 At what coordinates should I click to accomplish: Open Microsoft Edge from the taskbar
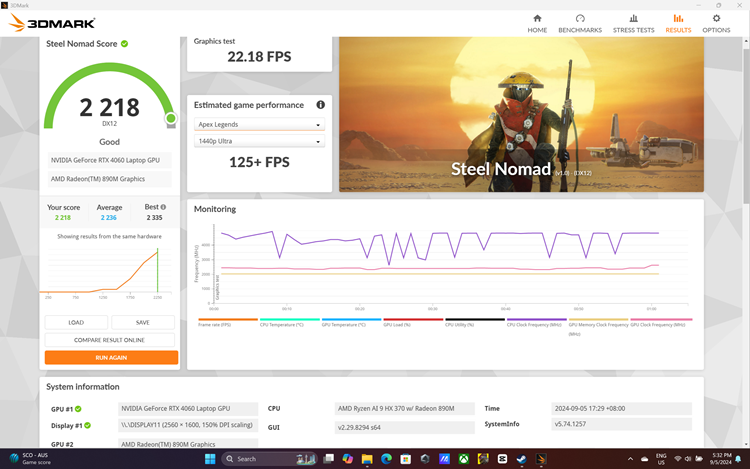(386, 459)
